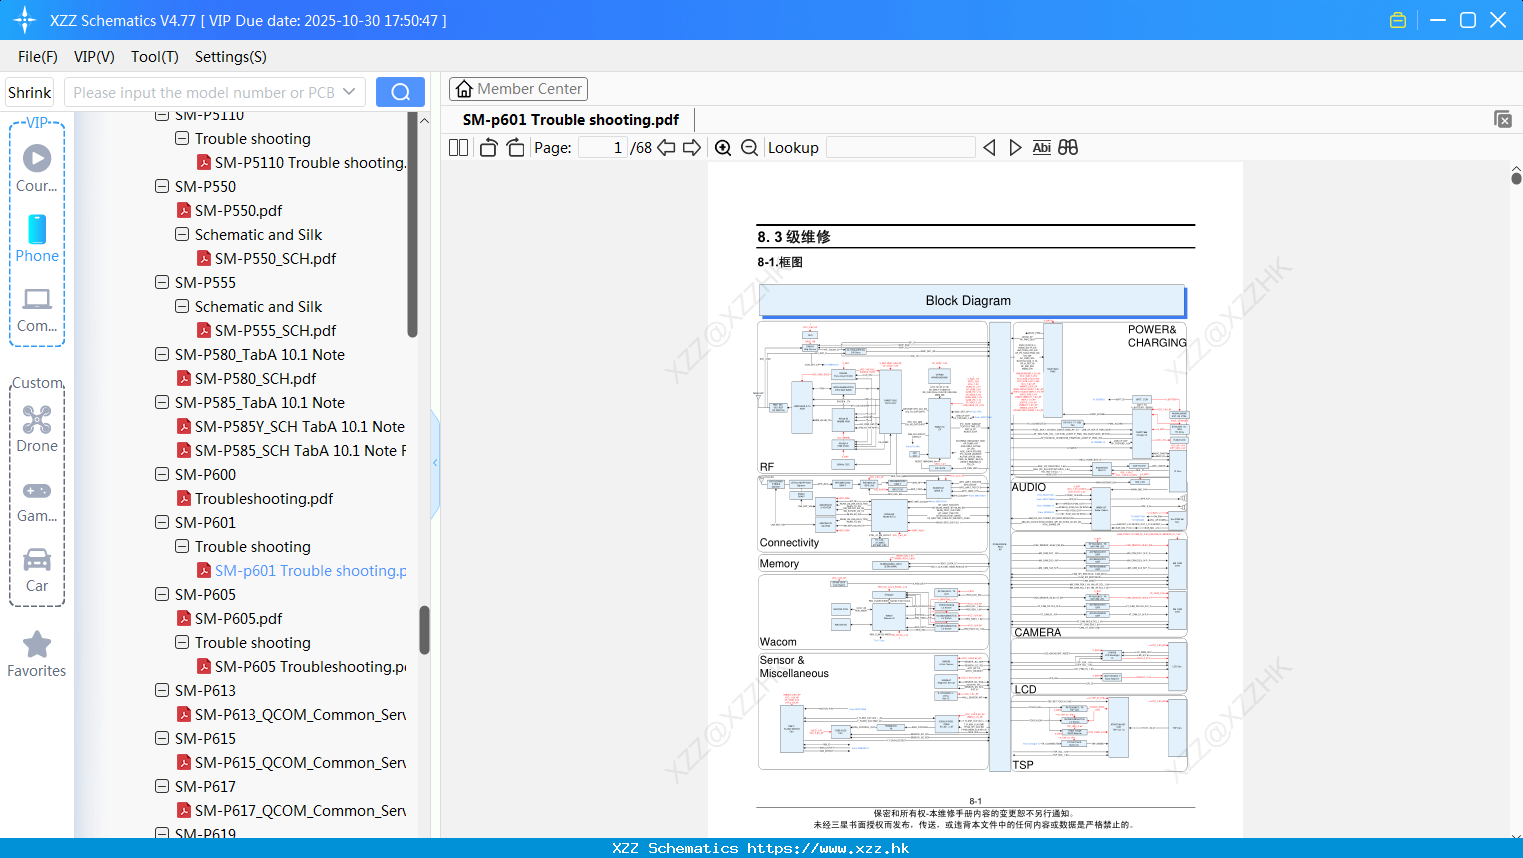Collapse the SM-P550 tree node
1523x858 pixels.
(x=162, y=186)
